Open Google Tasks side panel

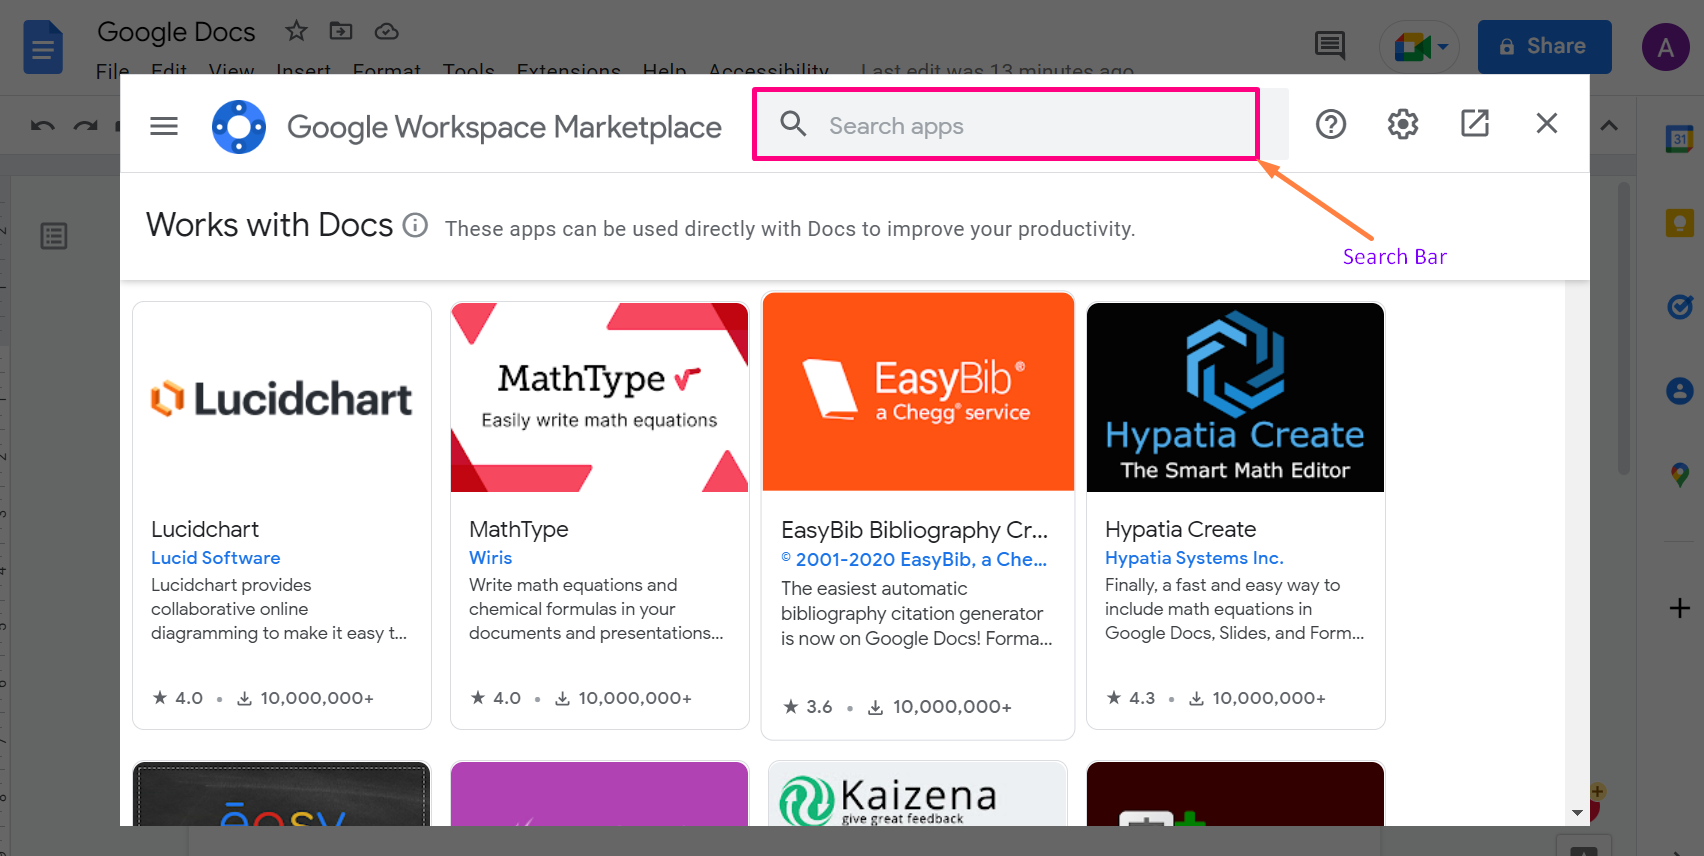[x=1680, y=306]
